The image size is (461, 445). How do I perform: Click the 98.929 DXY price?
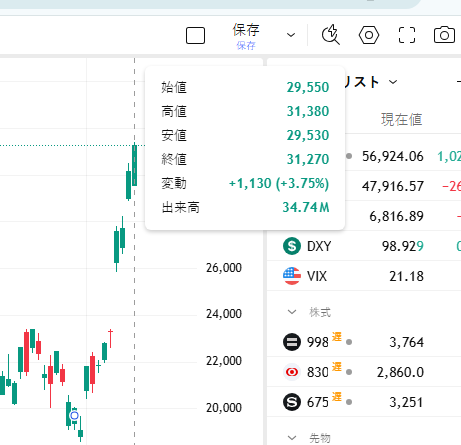[403, 246]
